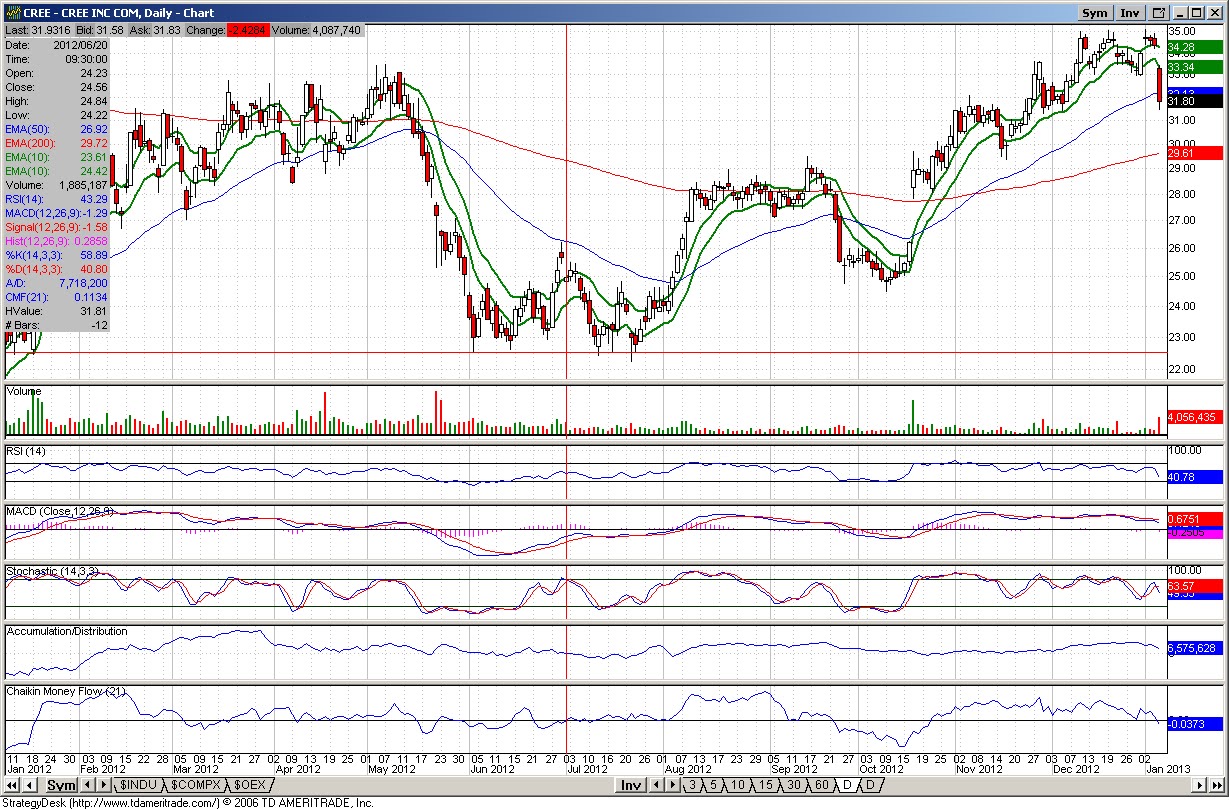Click the Last: 31.9316 quote in header
Image resolution: width=1229 pixels, height=809 pixels.
38,31
